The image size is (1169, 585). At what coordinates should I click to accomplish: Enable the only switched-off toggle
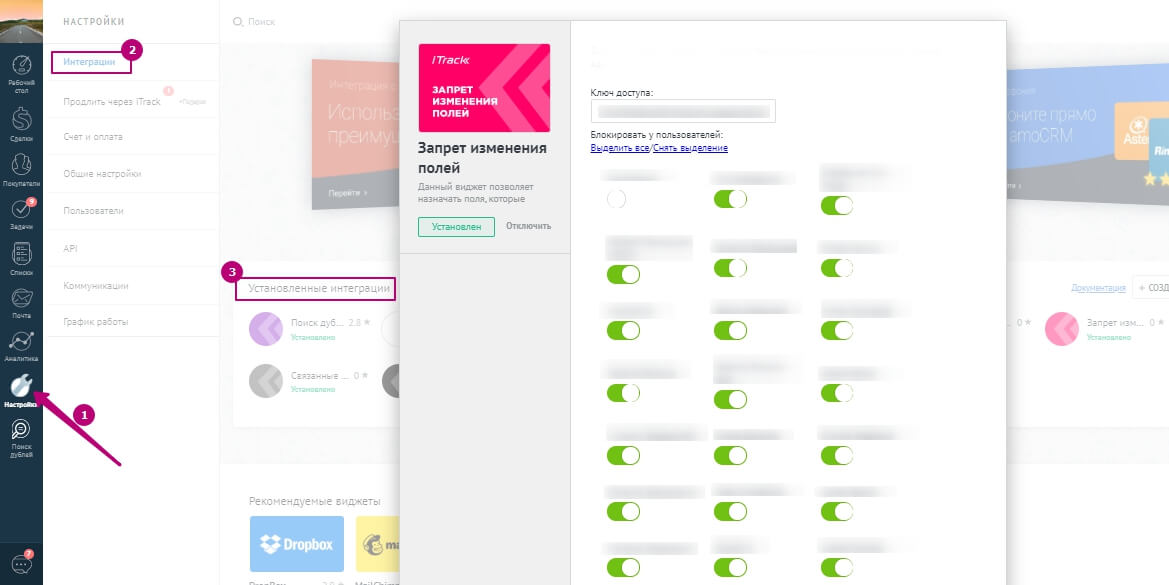[x=616, y=199]
